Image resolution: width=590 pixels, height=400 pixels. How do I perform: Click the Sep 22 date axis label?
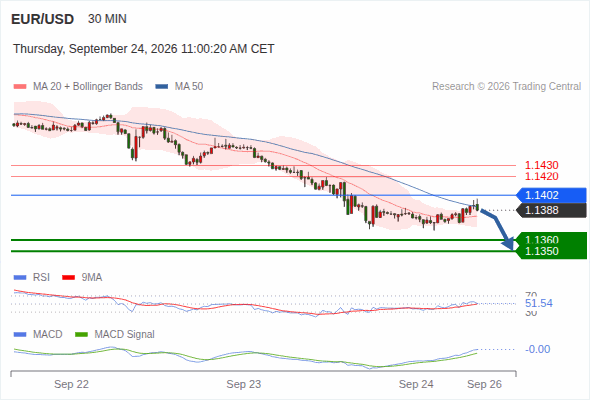[71, 384]
